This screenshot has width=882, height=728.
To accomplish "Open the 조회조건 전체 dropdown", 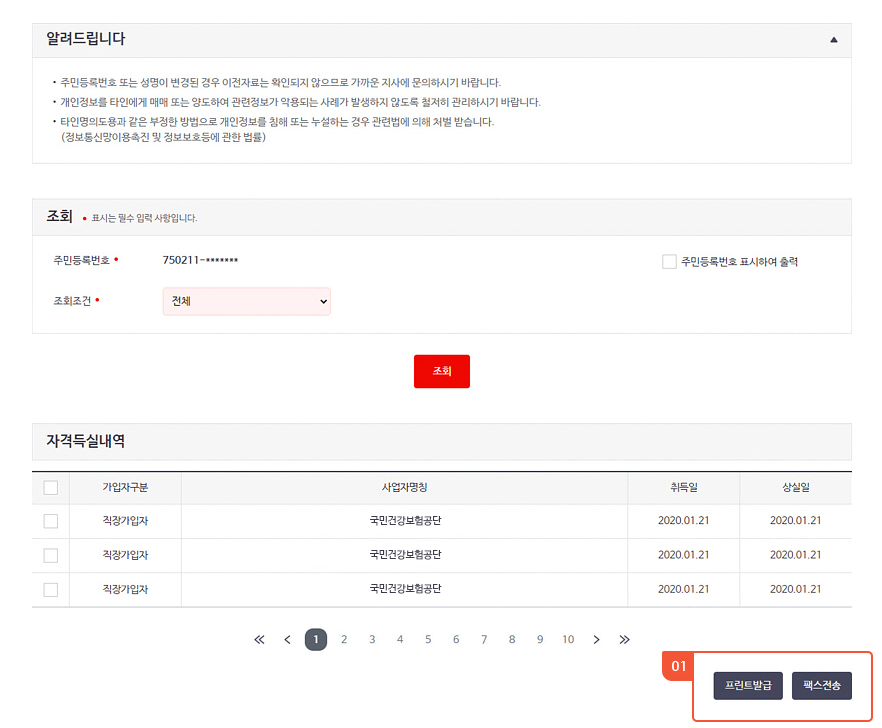I will 246,302.
